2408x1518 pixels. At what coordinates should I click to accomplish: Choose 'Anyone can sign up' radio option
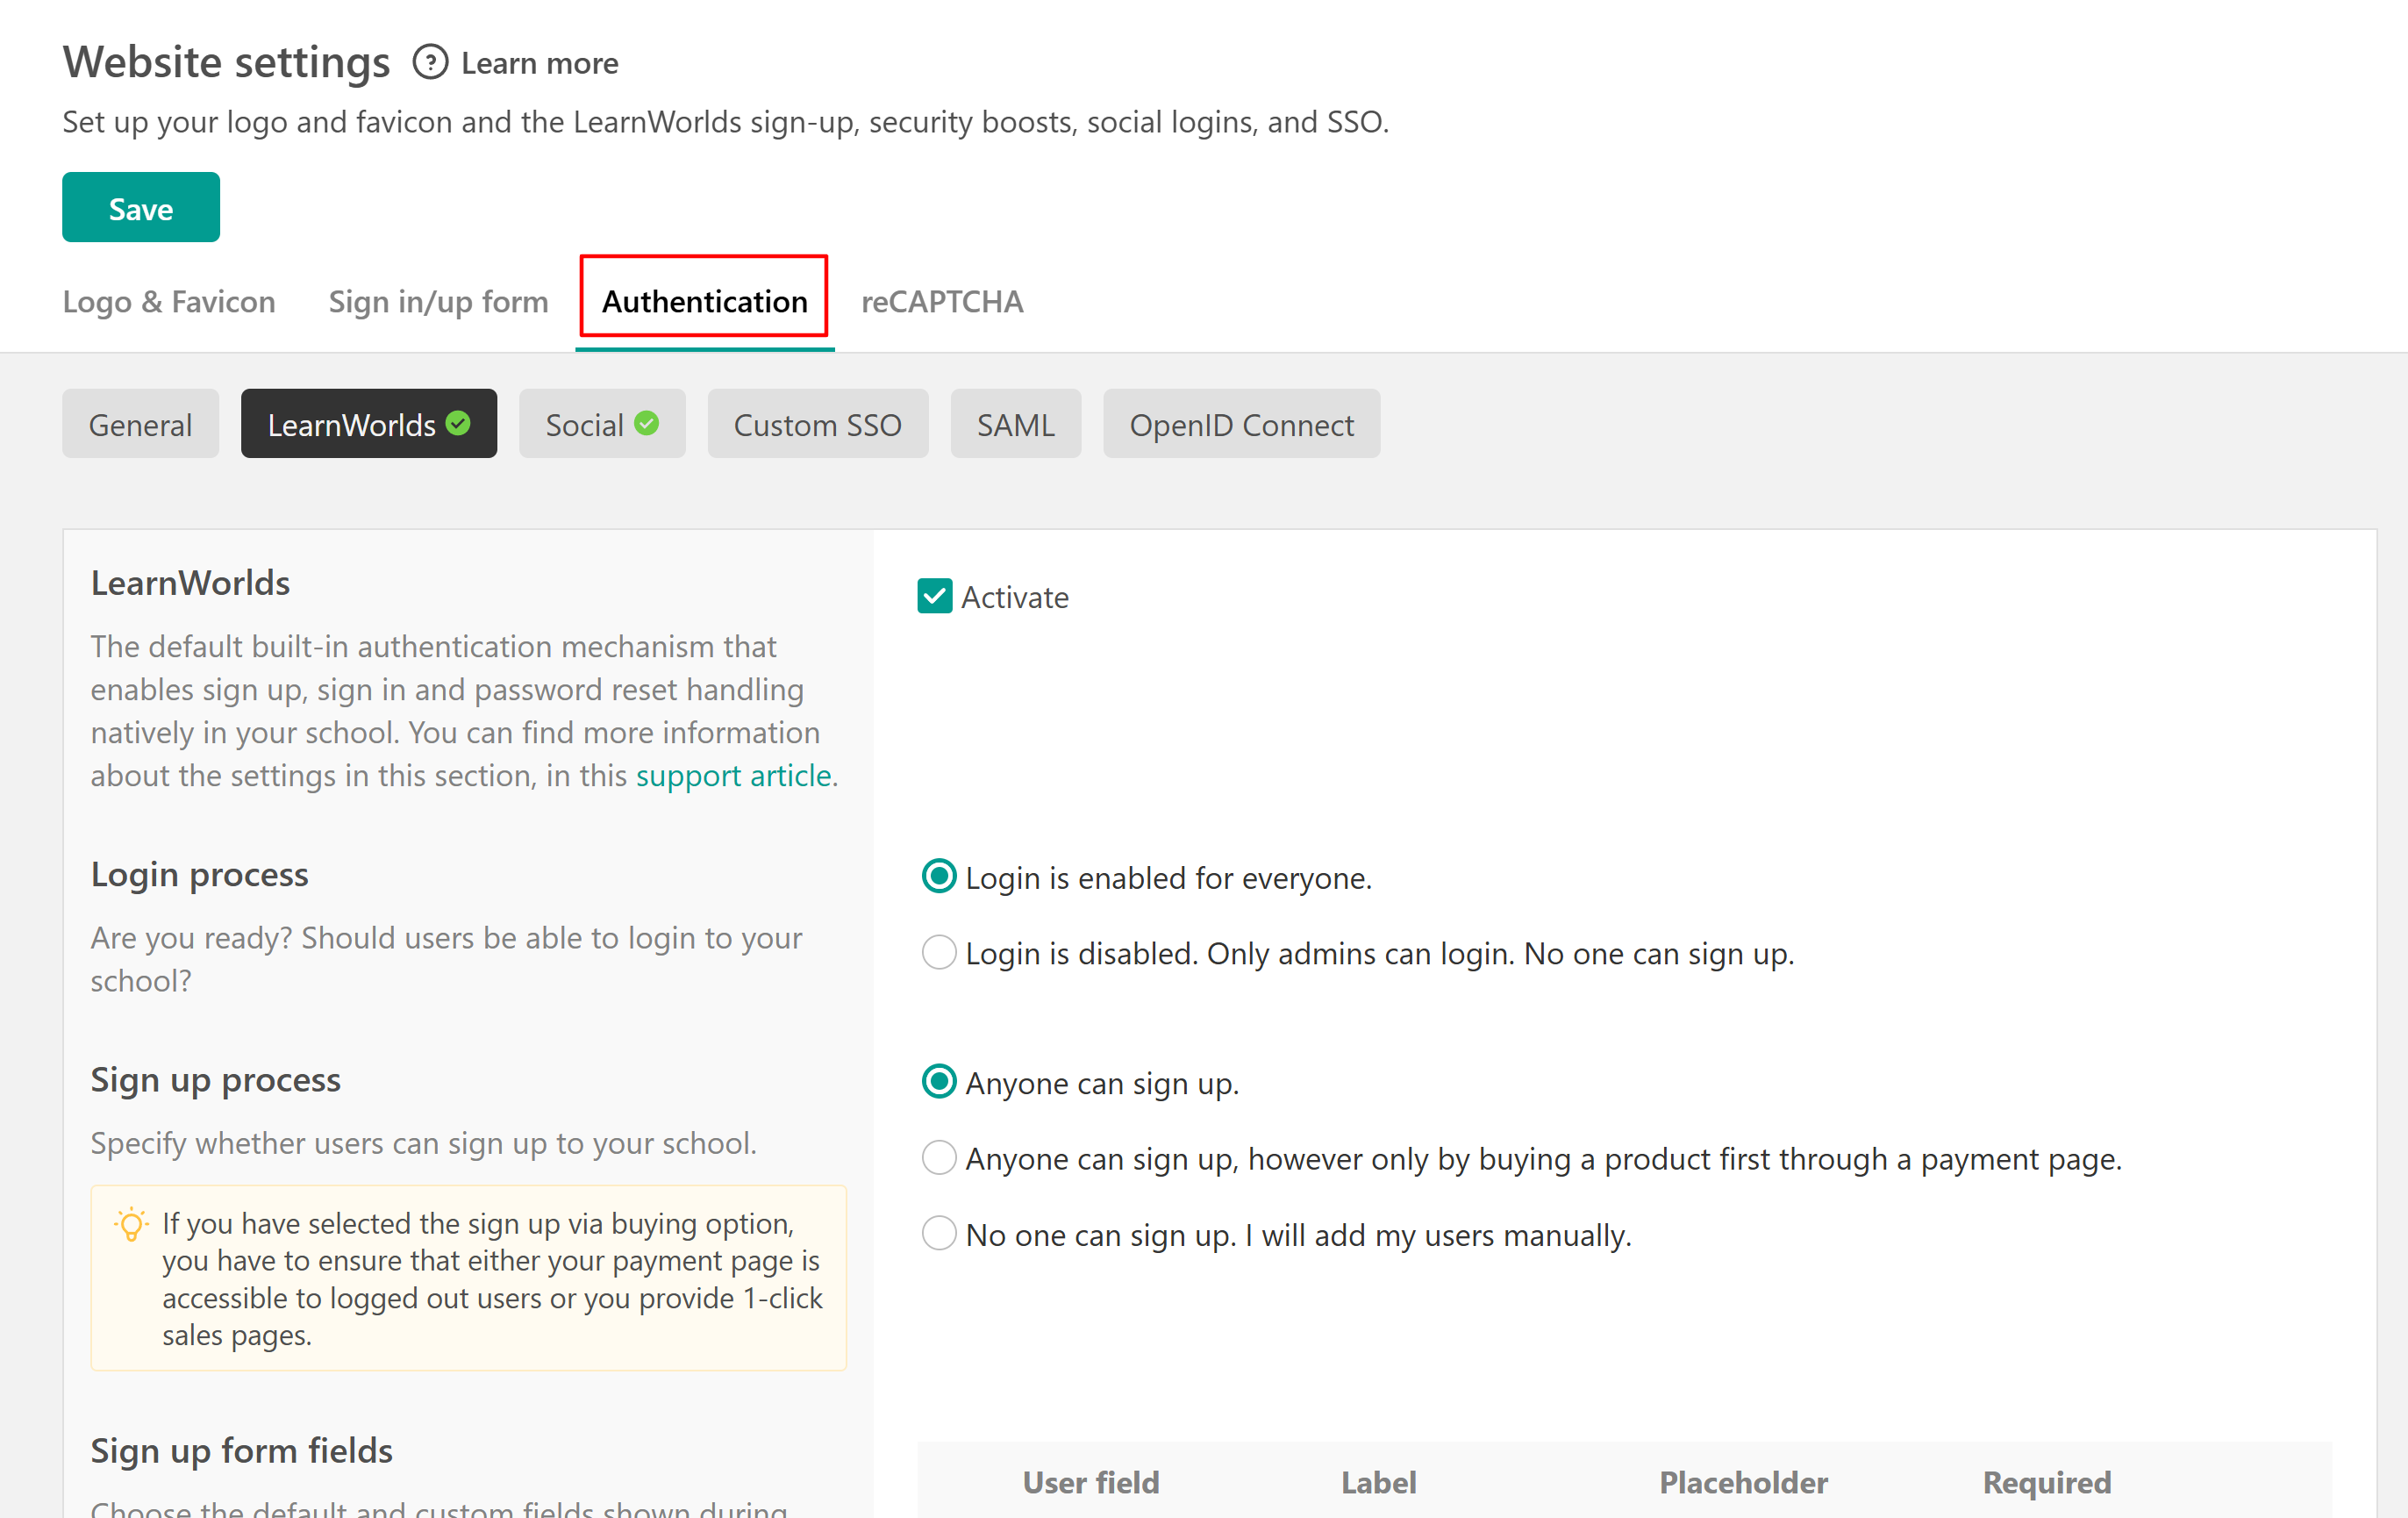click(938, 1082)
